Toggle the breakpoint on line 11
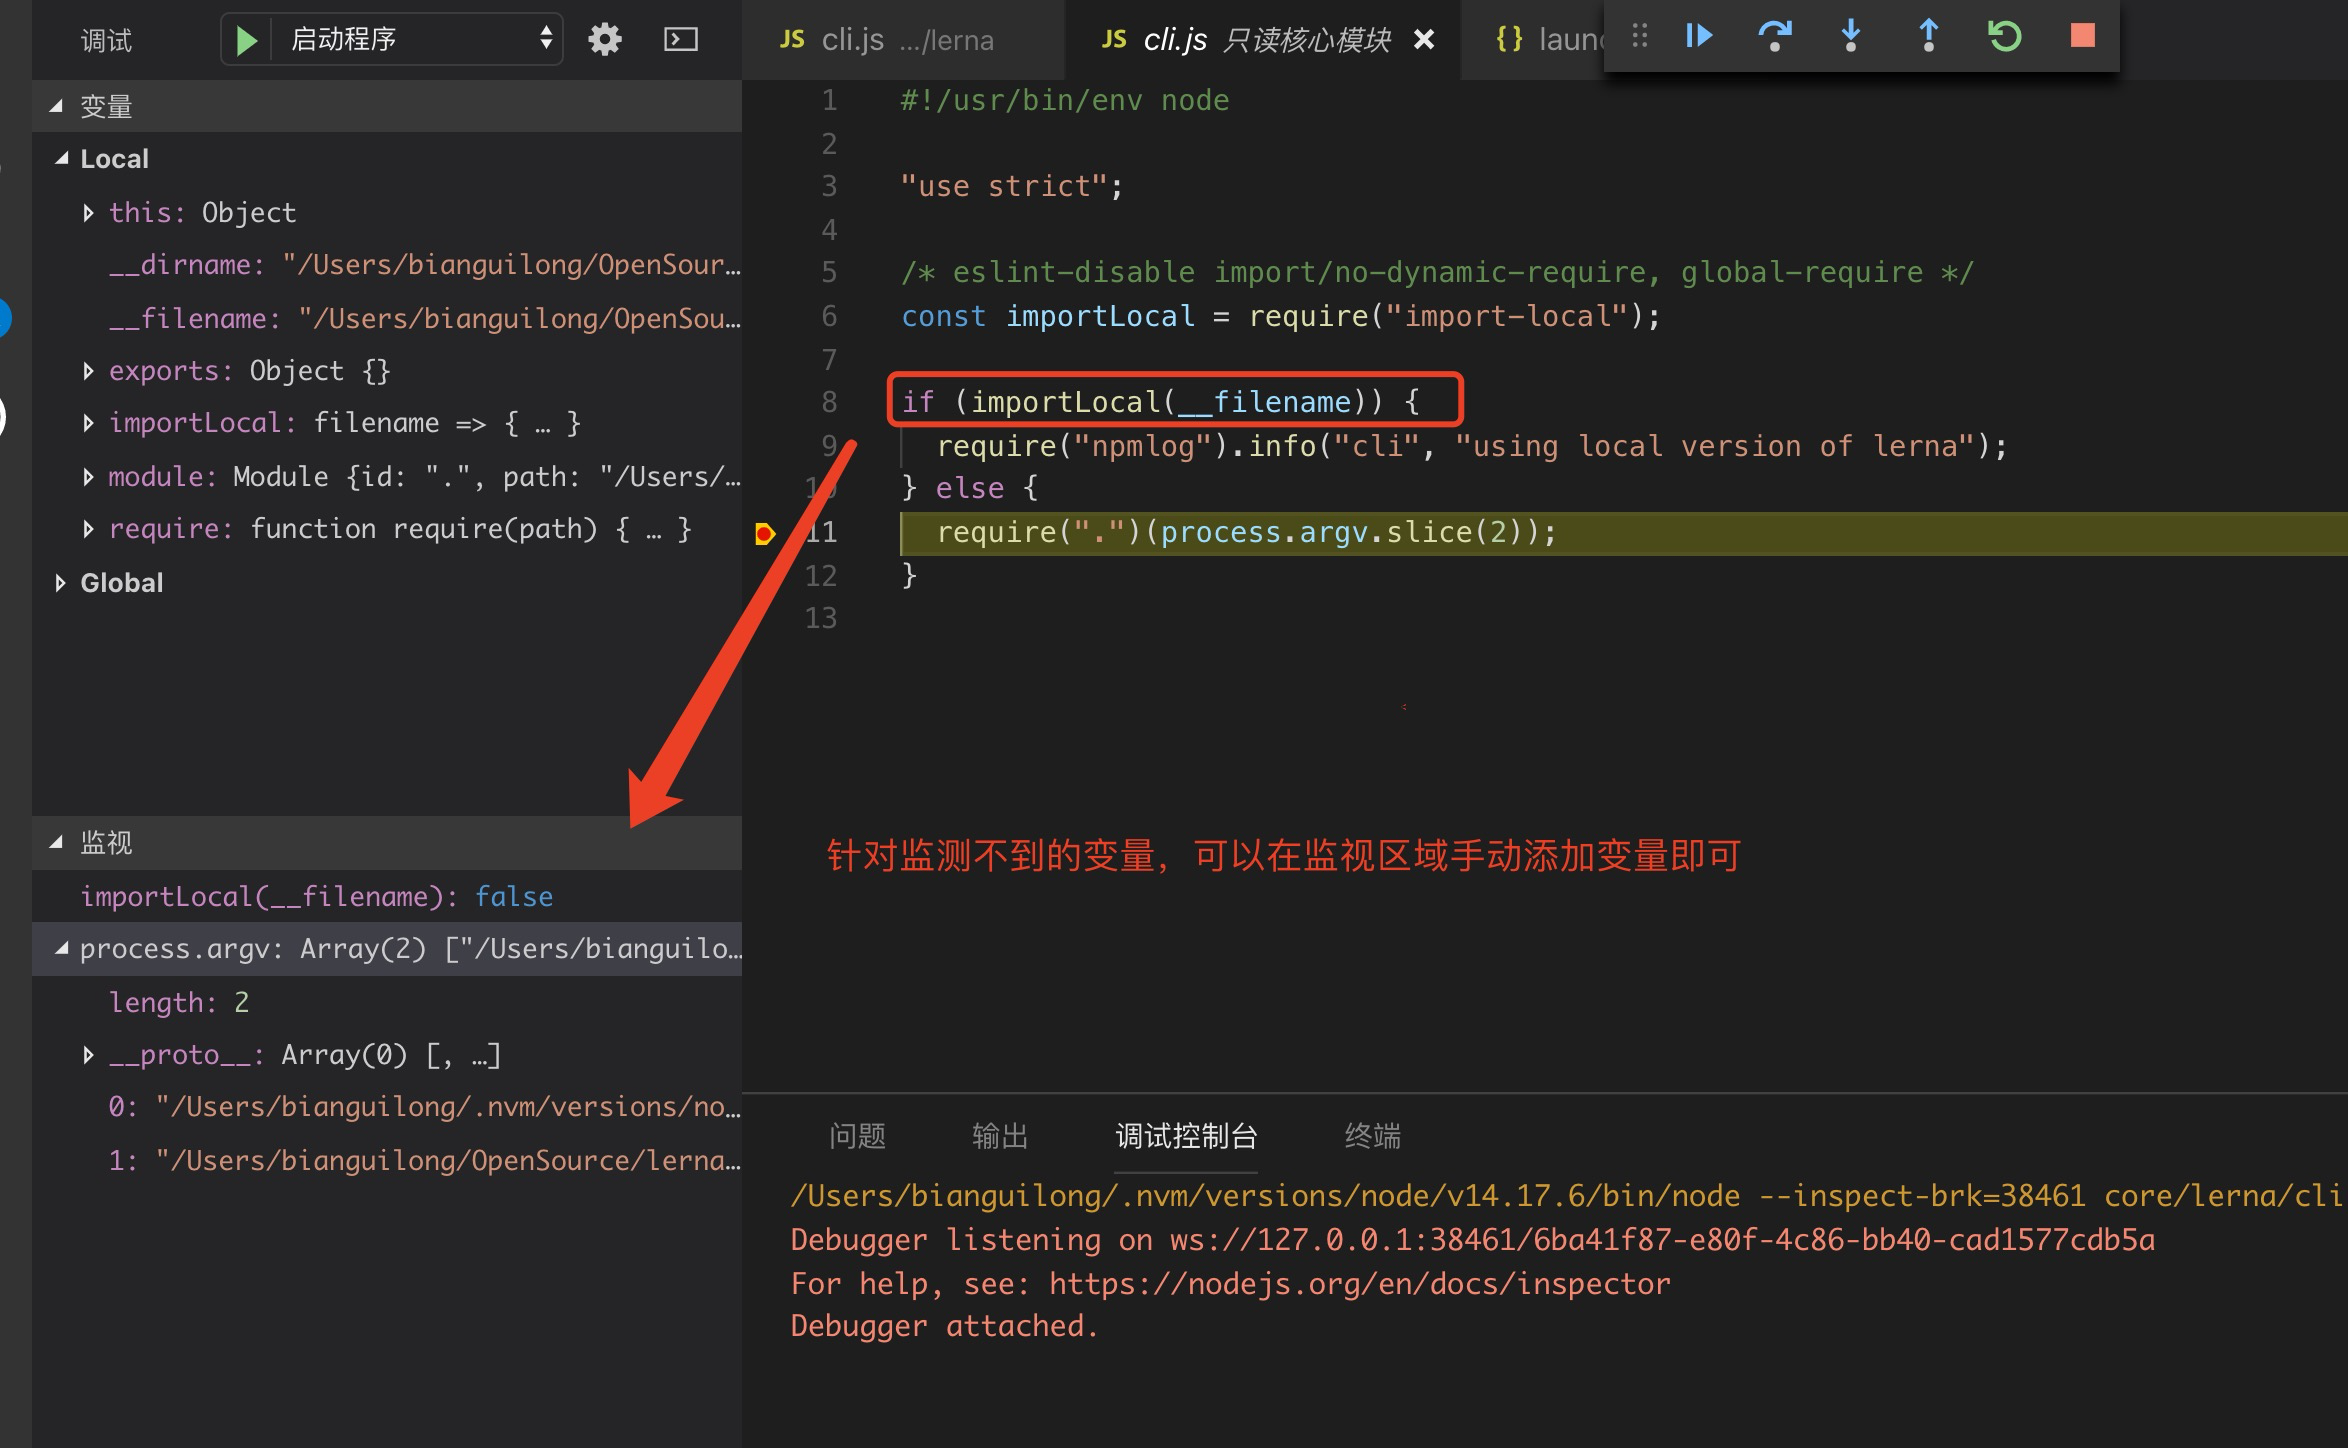 click(x=765, y=533)
